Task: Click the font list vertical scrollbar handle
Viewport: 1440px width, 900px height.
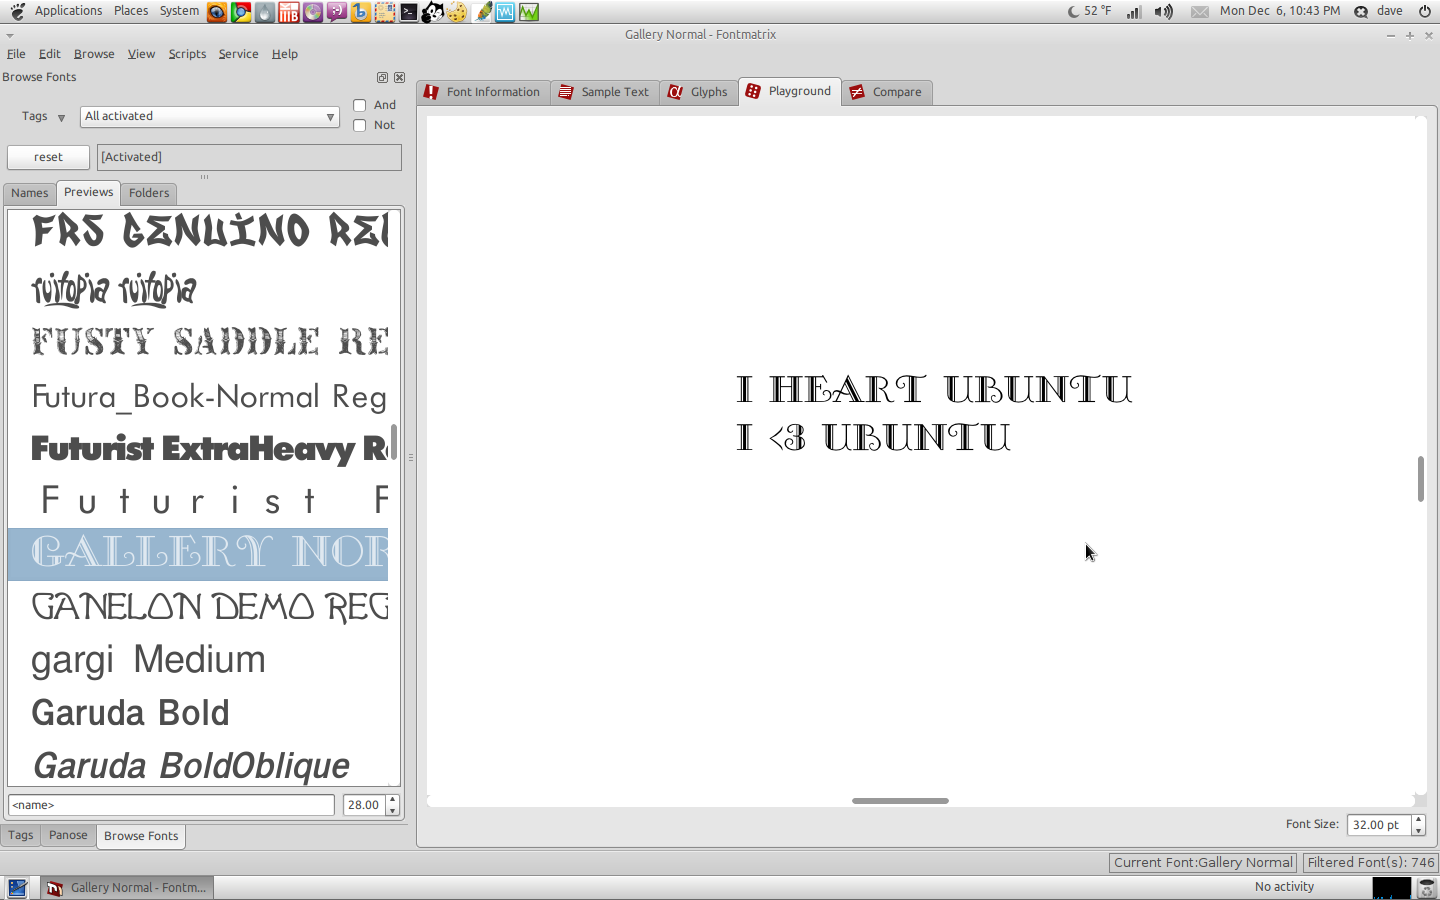Action: point(394,442)
